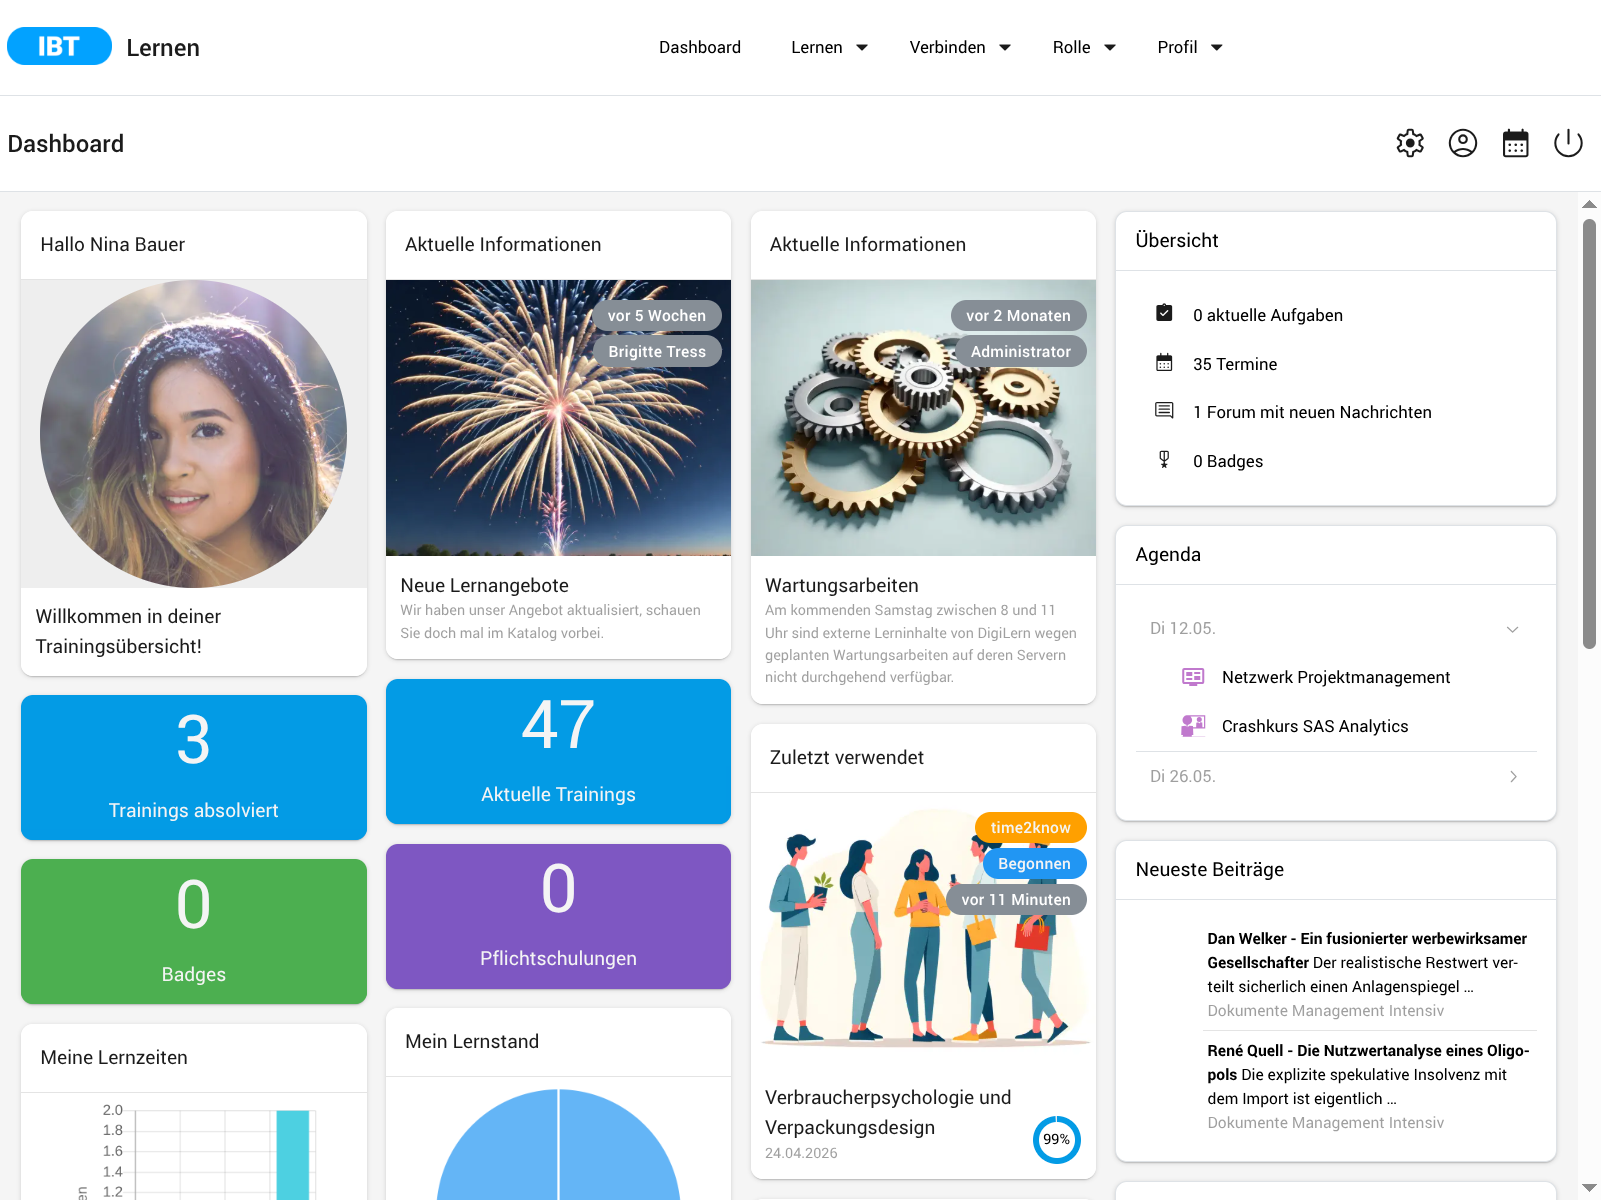Open the gears Wartungsarbeiten image
Screen dimensions: 1601x1200
923,418
